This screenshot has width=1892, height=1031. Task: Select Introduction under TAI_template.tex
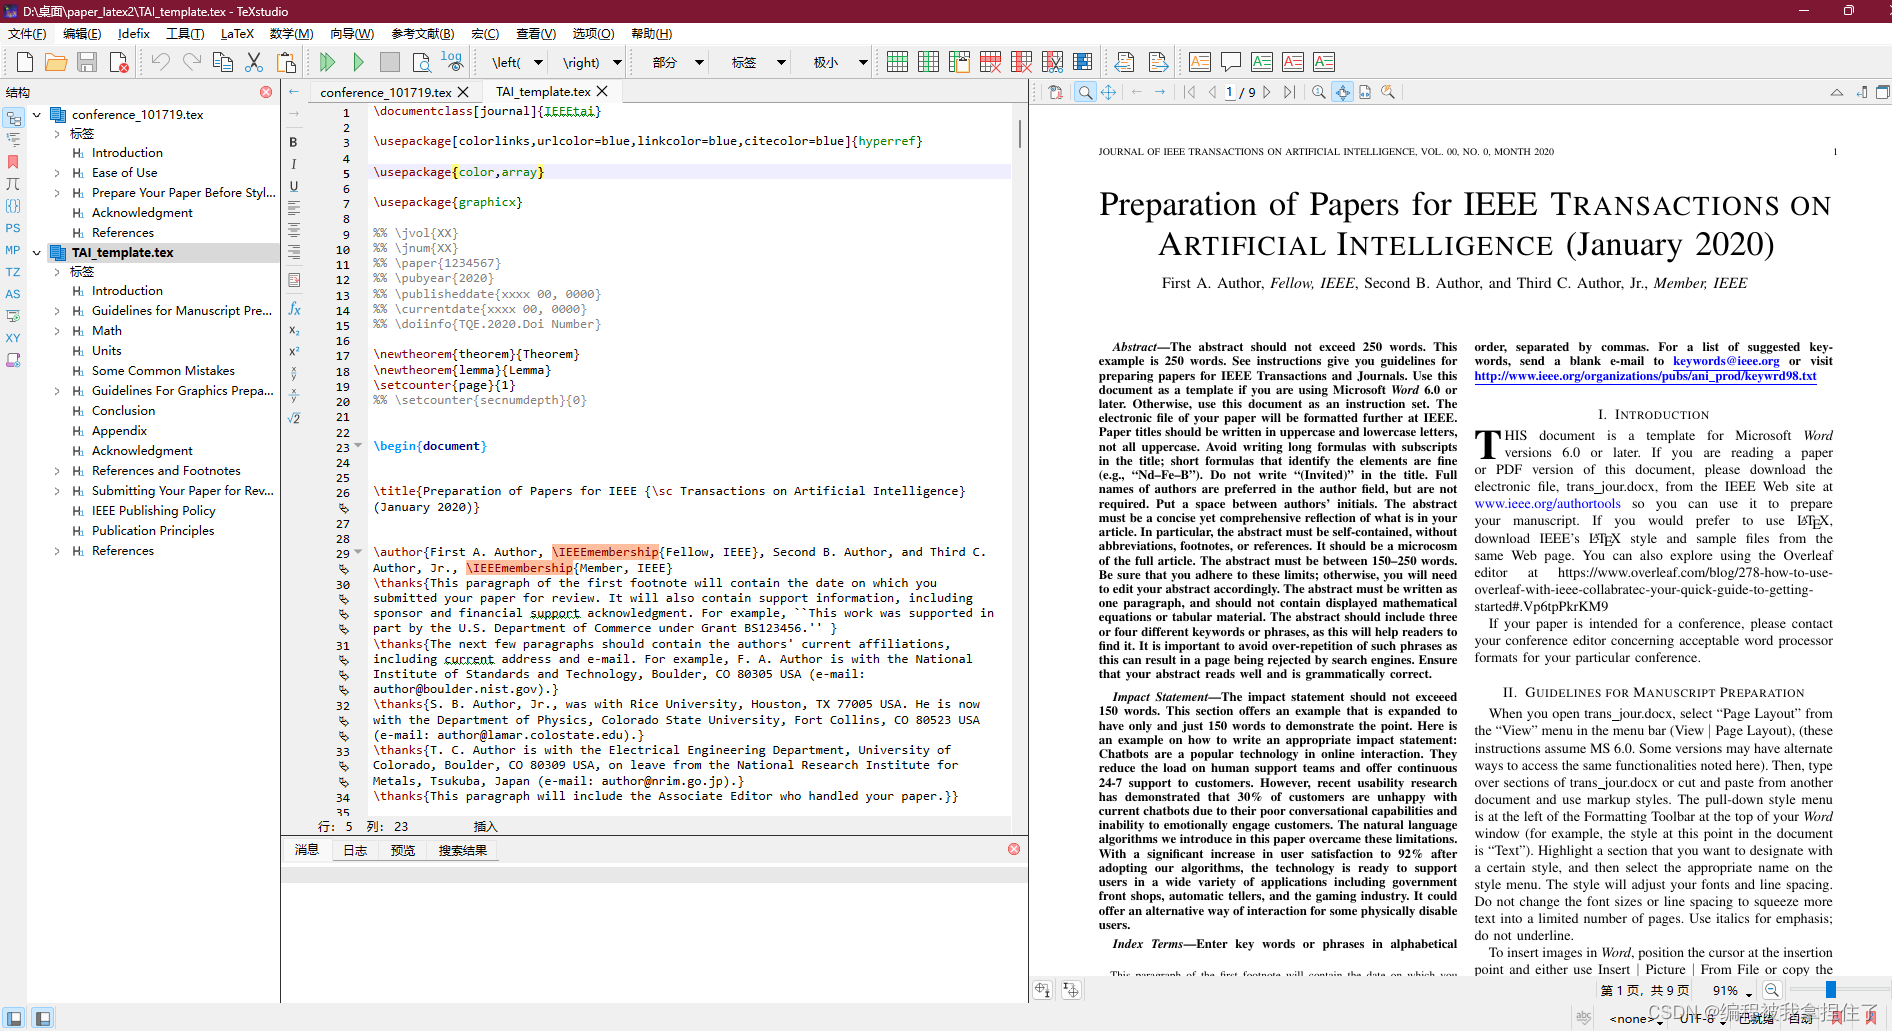[x=127, y=291]
